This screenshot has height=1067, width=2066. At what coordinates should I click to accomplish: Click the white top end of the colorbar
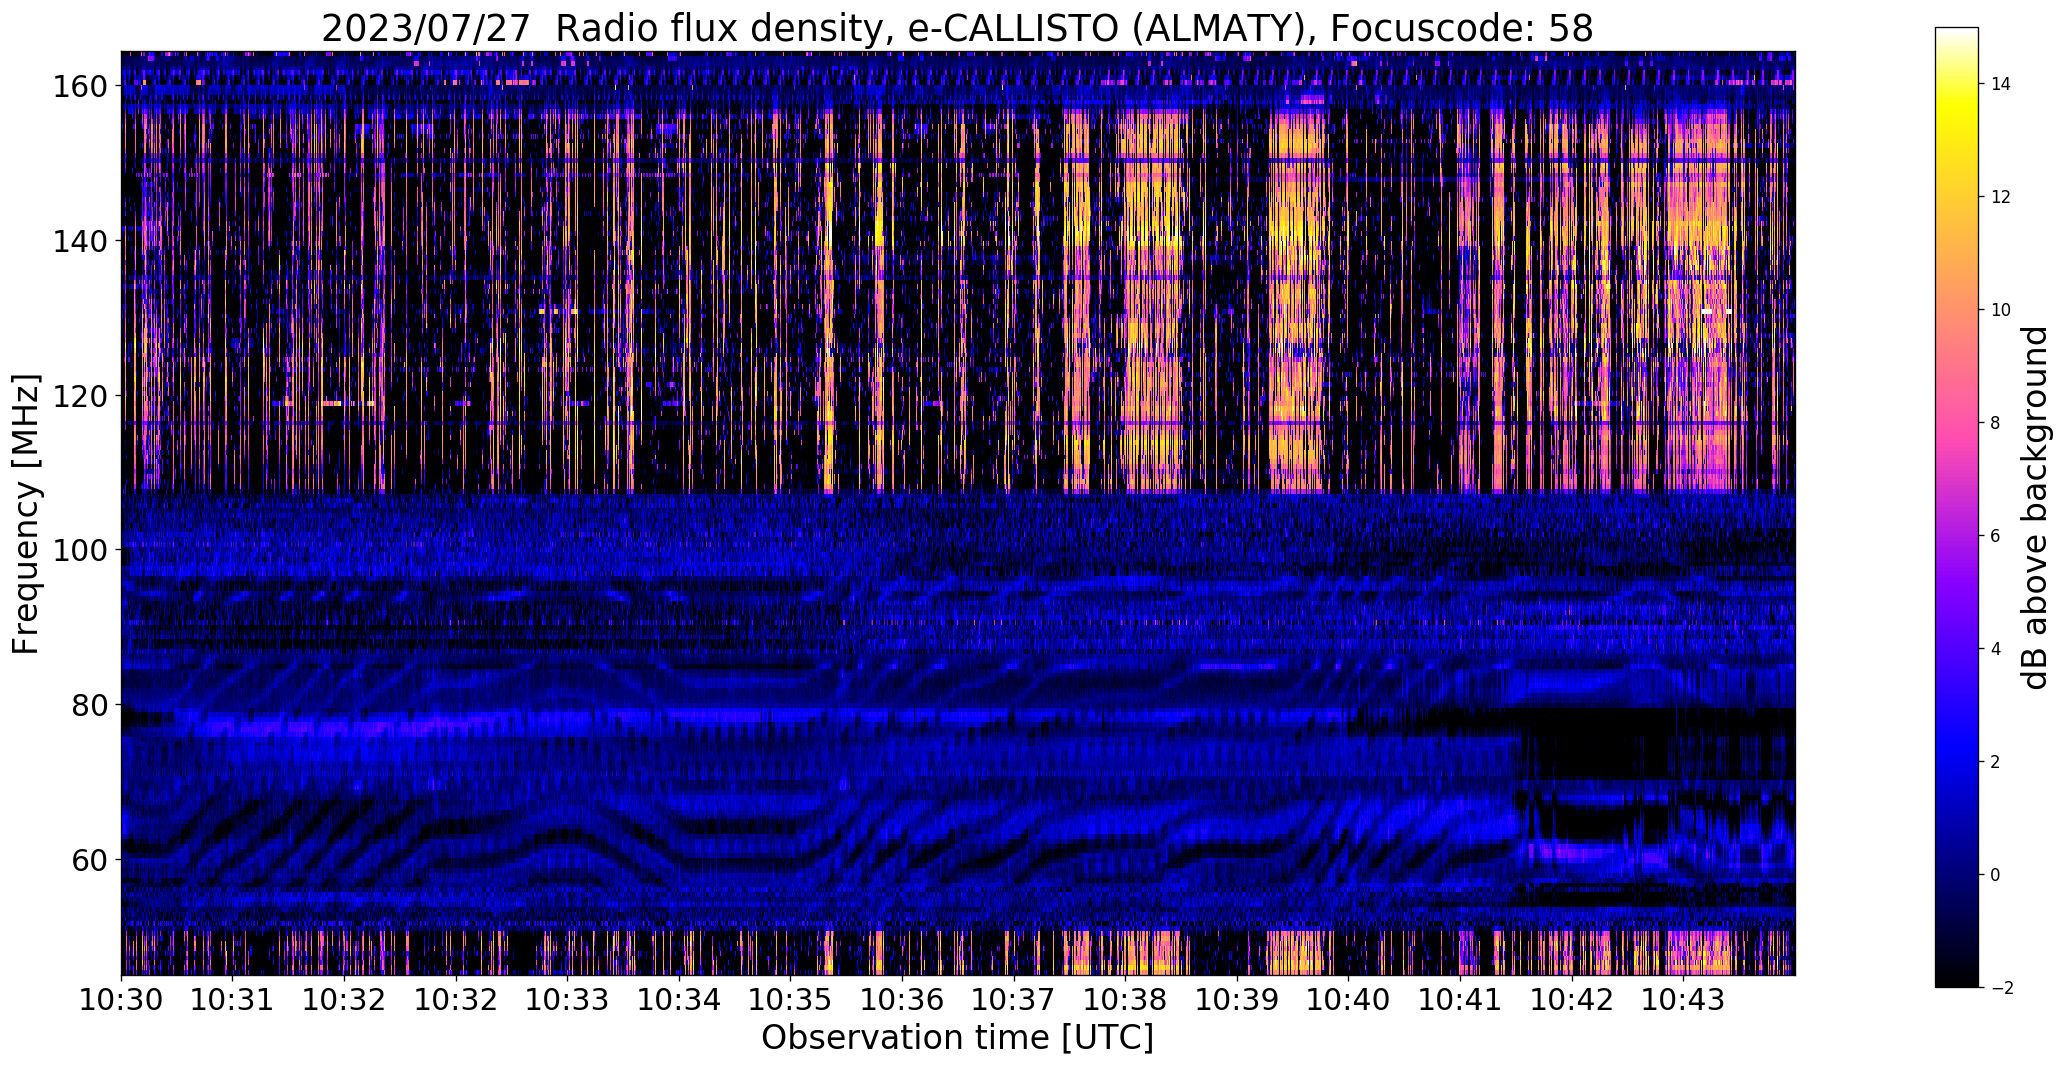pyautogui.click(x=1957, y=34)
